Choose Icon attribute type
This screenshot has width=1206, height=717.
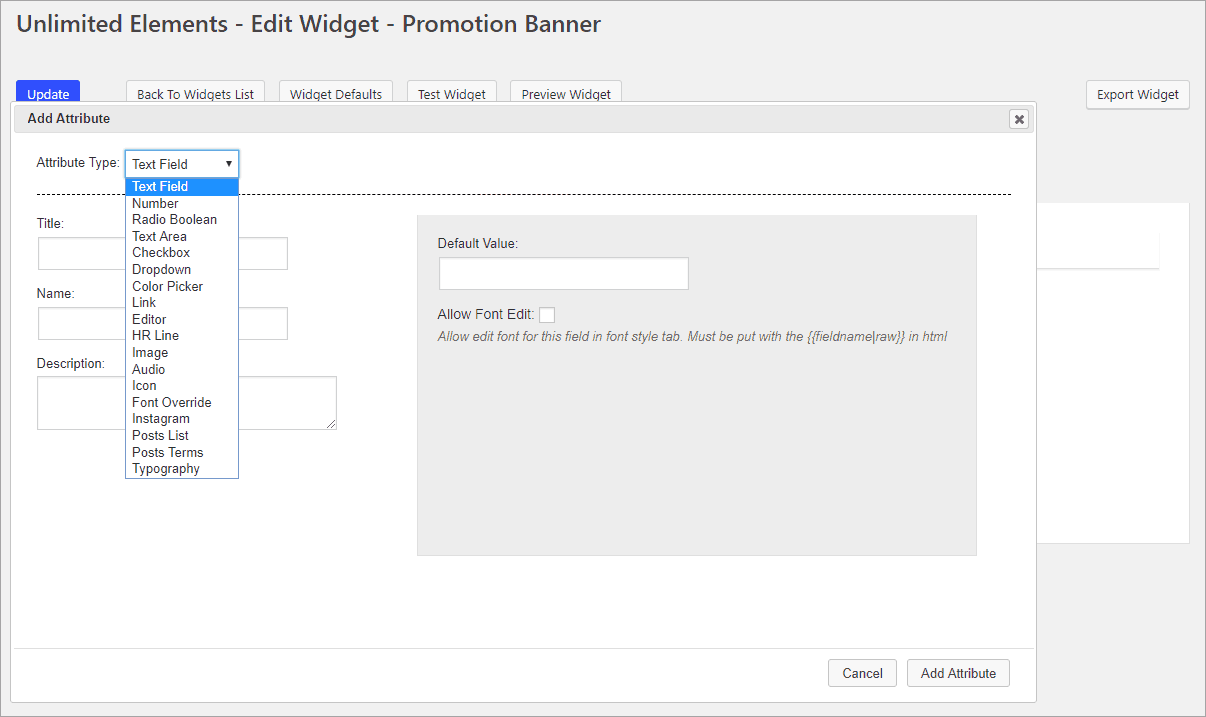[x=182, y=385]
